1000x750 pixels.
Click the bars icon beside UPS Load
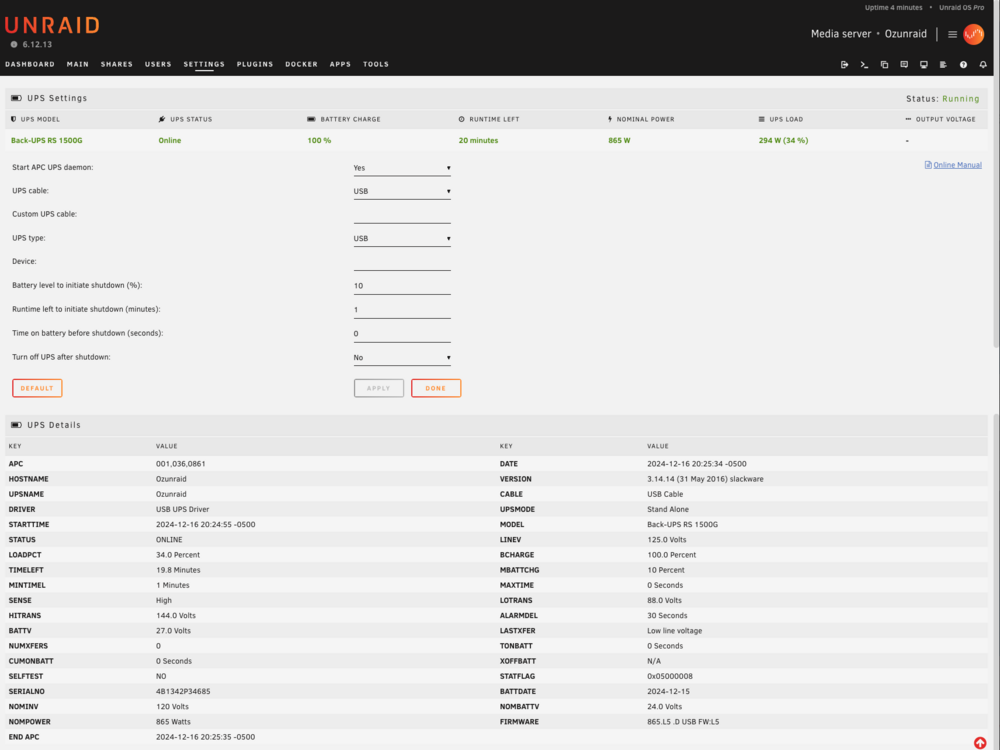[x=761, y=119]
